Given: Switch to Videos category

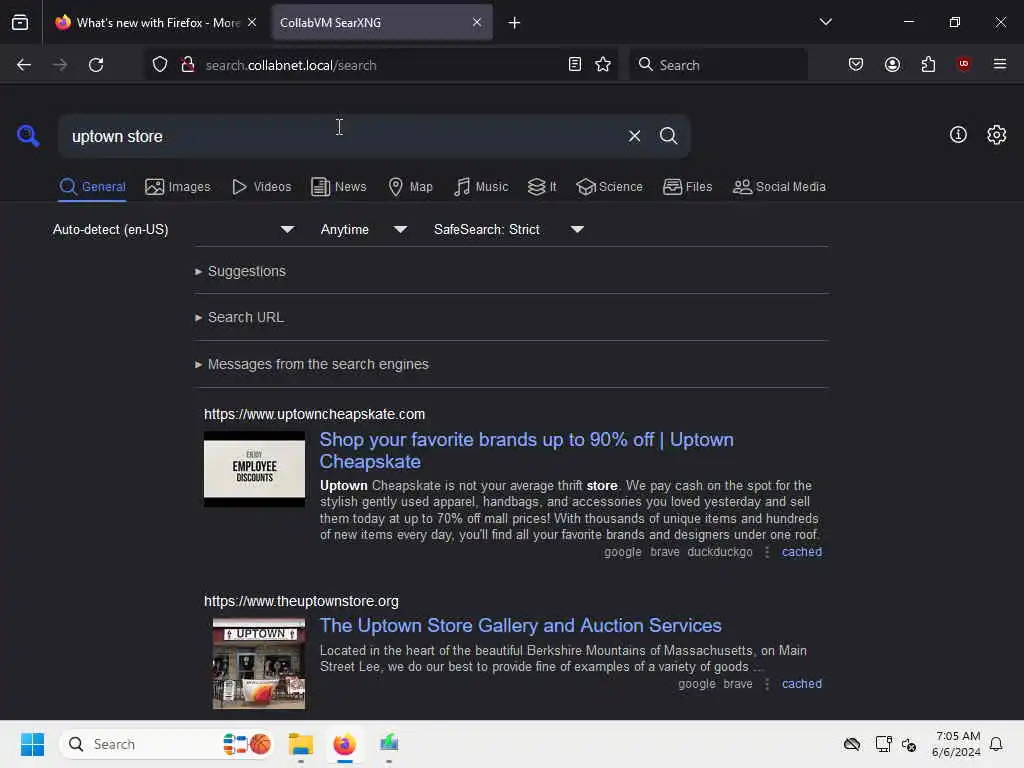Looking at the screenshot, I should point(261,187).
